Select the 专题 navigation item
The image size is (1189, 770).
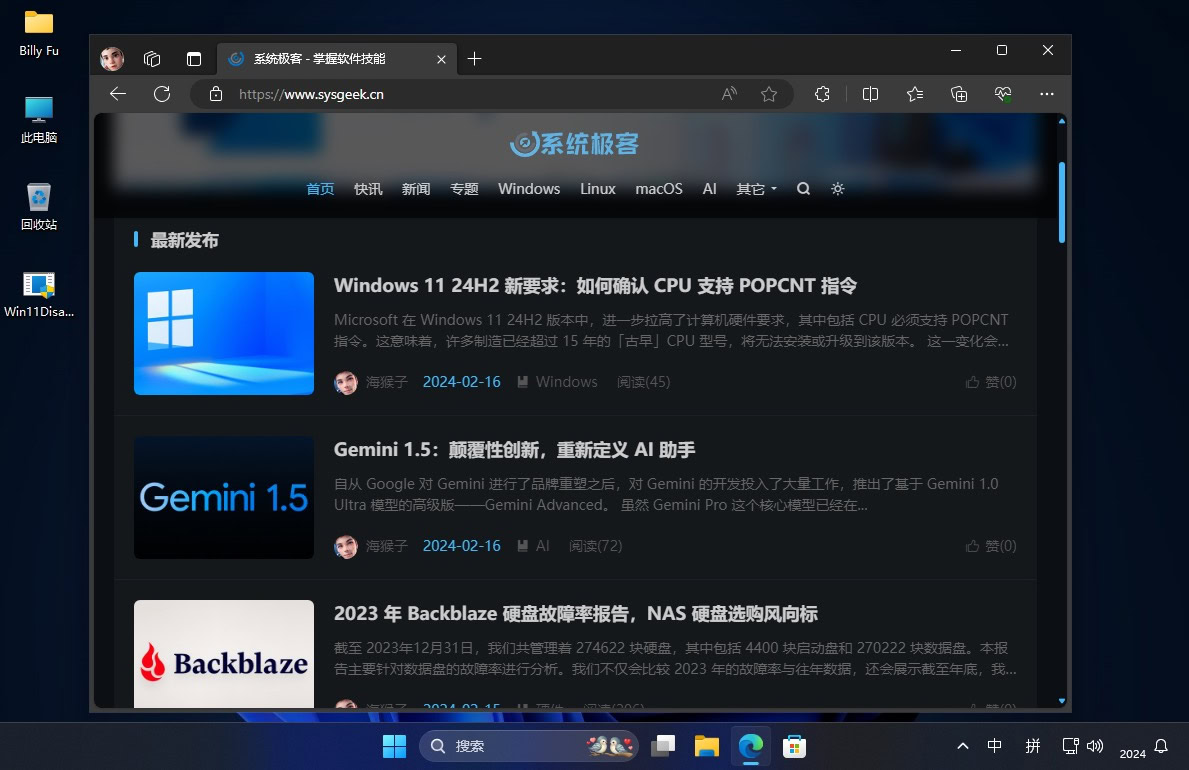click(464, 189)
